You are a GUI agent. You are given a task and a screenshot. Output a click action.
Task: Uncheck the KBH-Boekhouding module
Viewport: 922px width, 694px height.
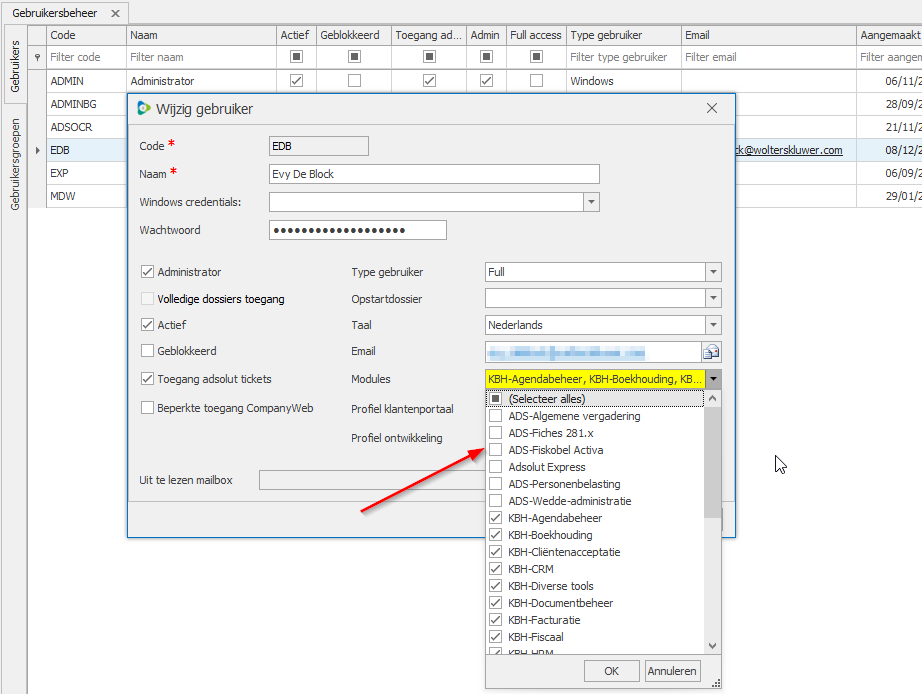pos(495,535)
